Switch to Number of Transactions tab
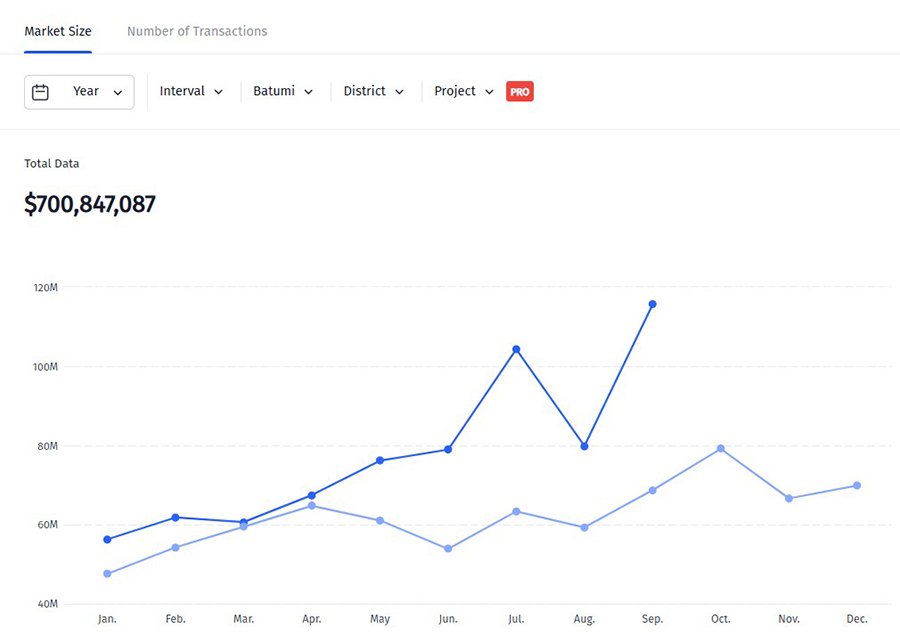900x636 pixels. pos(197,31)
